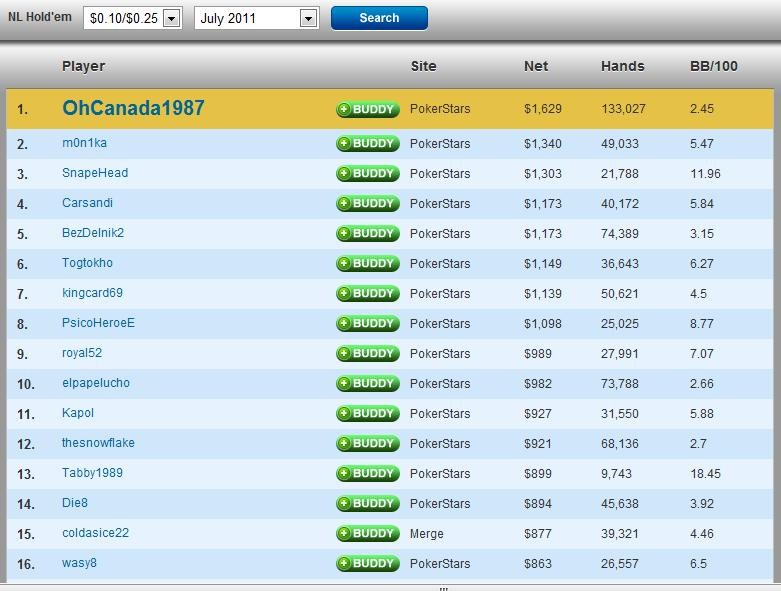Select the 39,321 hands value
The width and height of the screenshot is (781, 591).
(620, 534)
